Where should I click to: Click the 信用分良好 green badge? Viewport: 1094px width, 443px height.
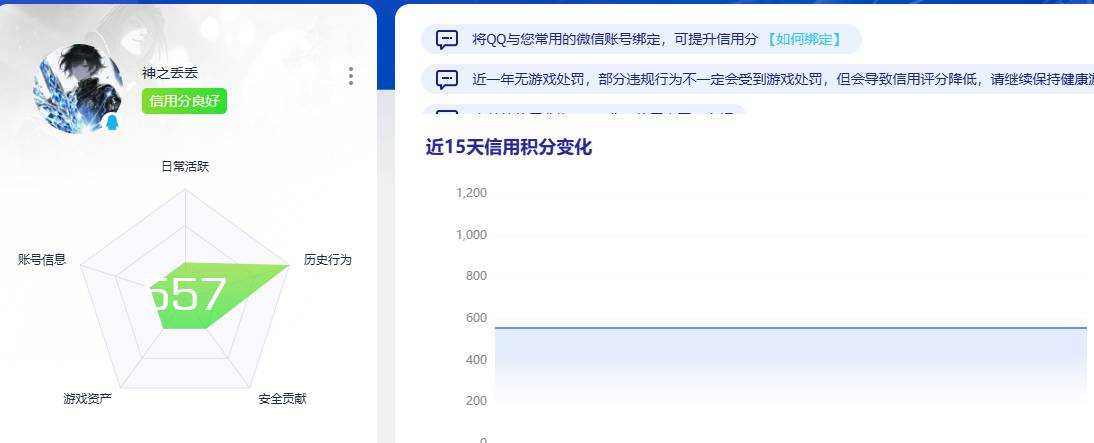coord(184,101)
